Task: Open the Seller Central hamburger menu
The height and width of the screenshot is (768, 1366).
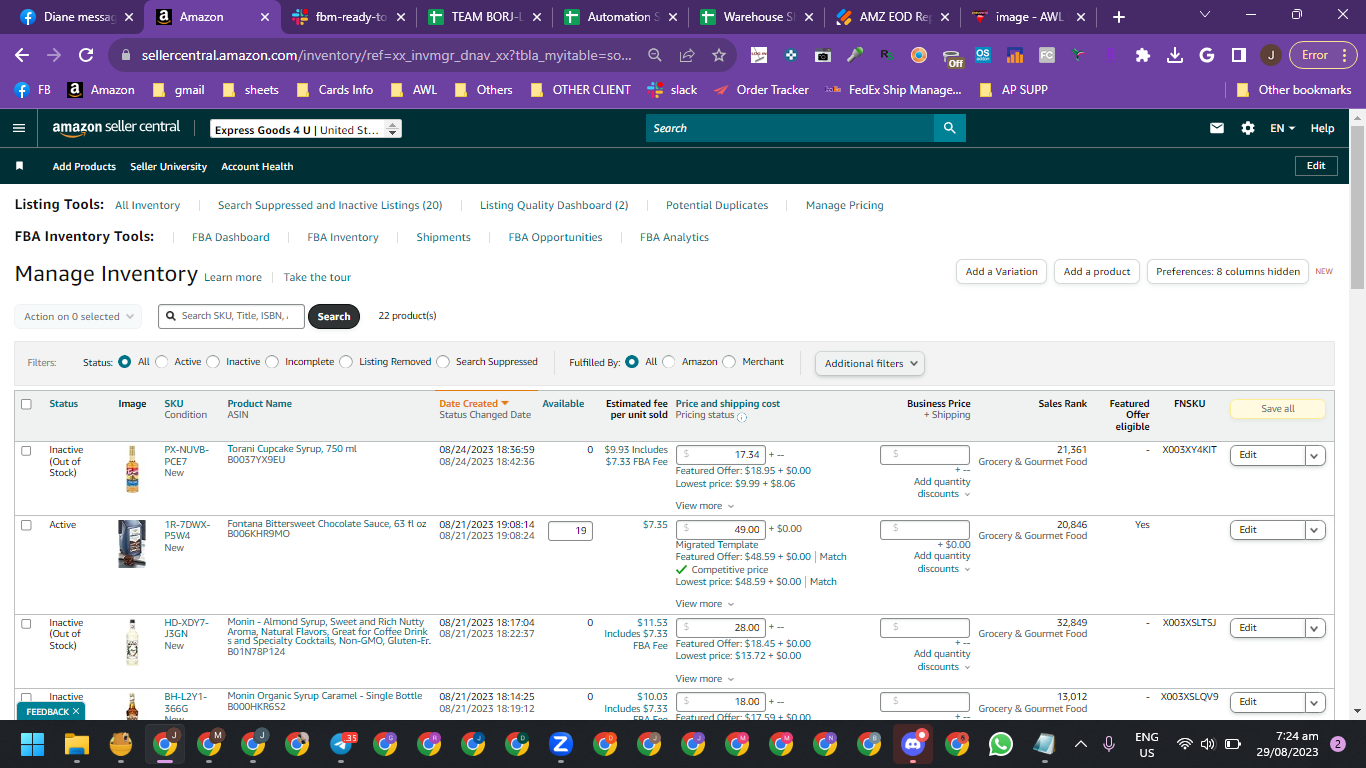Action: click(18, 128)
